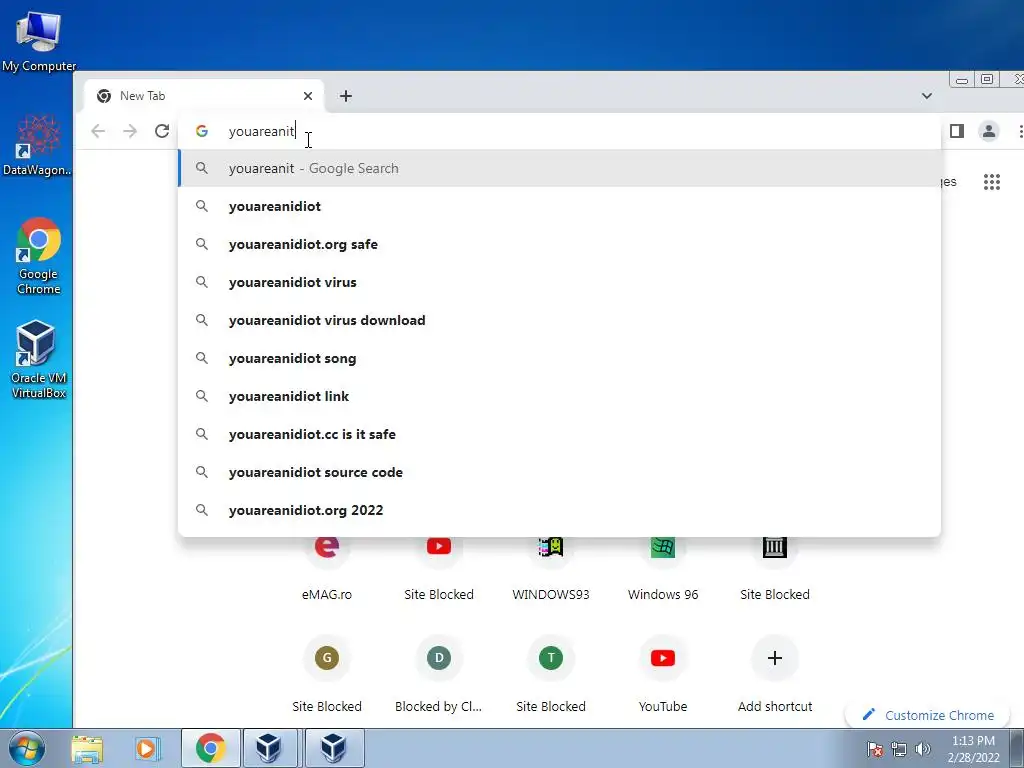Open the Site Blocked shortcut with G icon
Screen dimensions: 1024x768
(327, 676)
